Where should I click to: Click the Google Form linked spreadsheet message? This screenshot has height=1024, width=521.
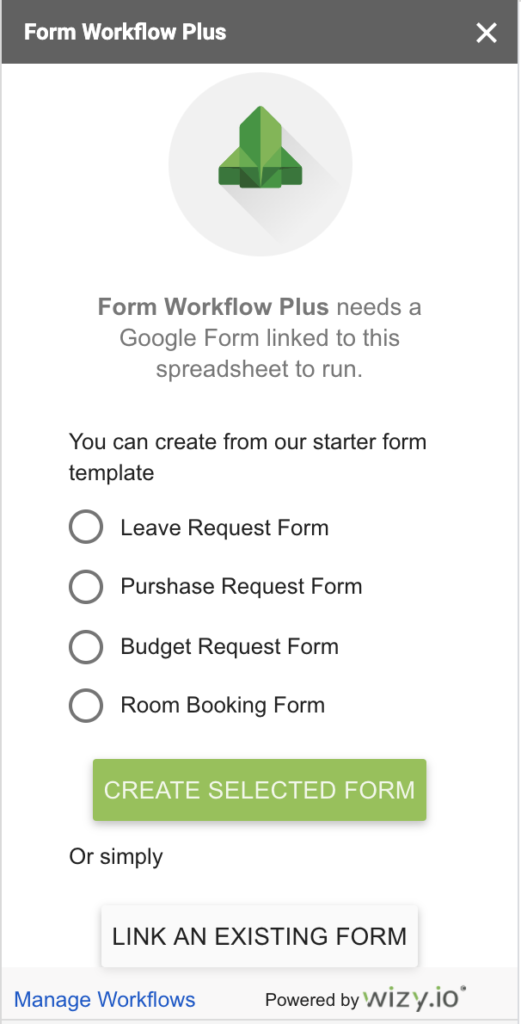260,338
